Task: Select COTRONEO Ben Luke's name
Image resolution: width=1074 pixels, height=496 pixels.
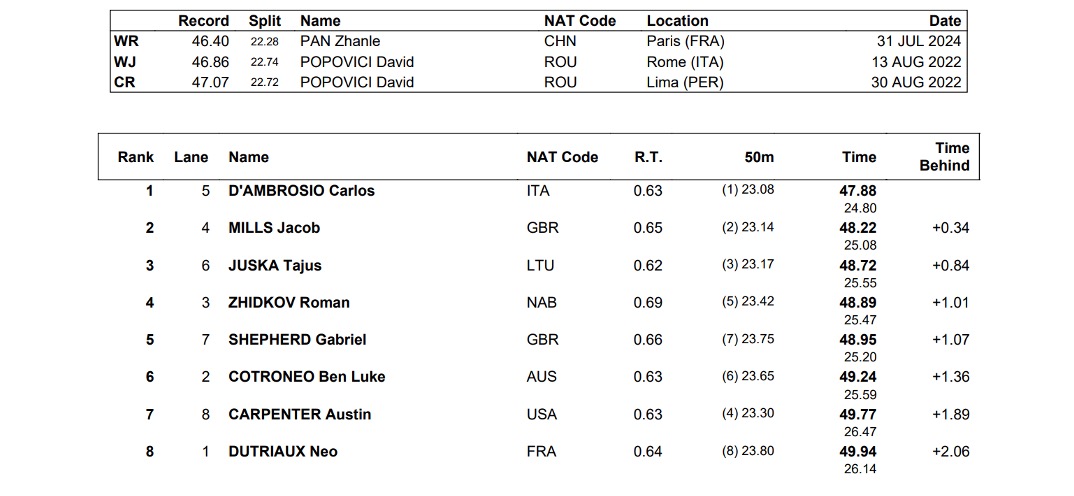Action: (306, 377)
